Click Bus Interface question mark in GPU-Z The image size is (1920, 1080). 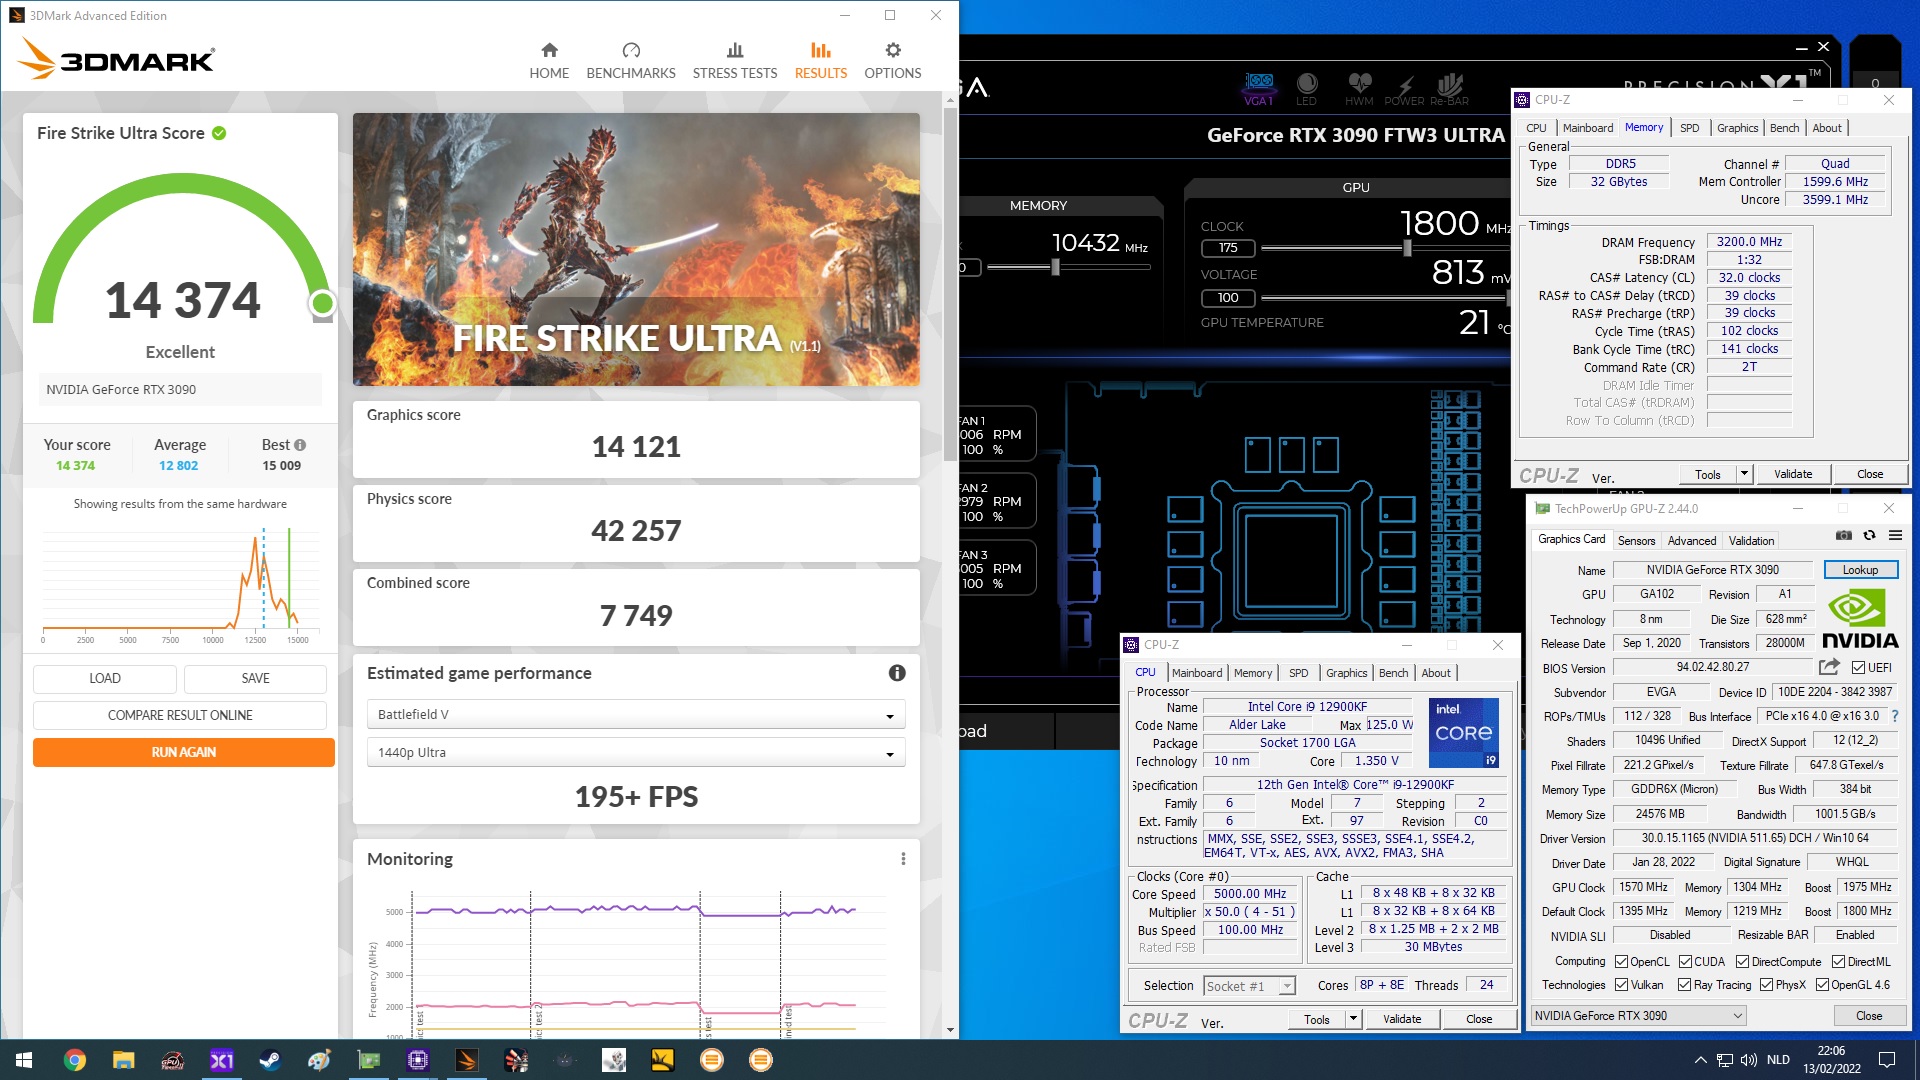pos(1894,716)
